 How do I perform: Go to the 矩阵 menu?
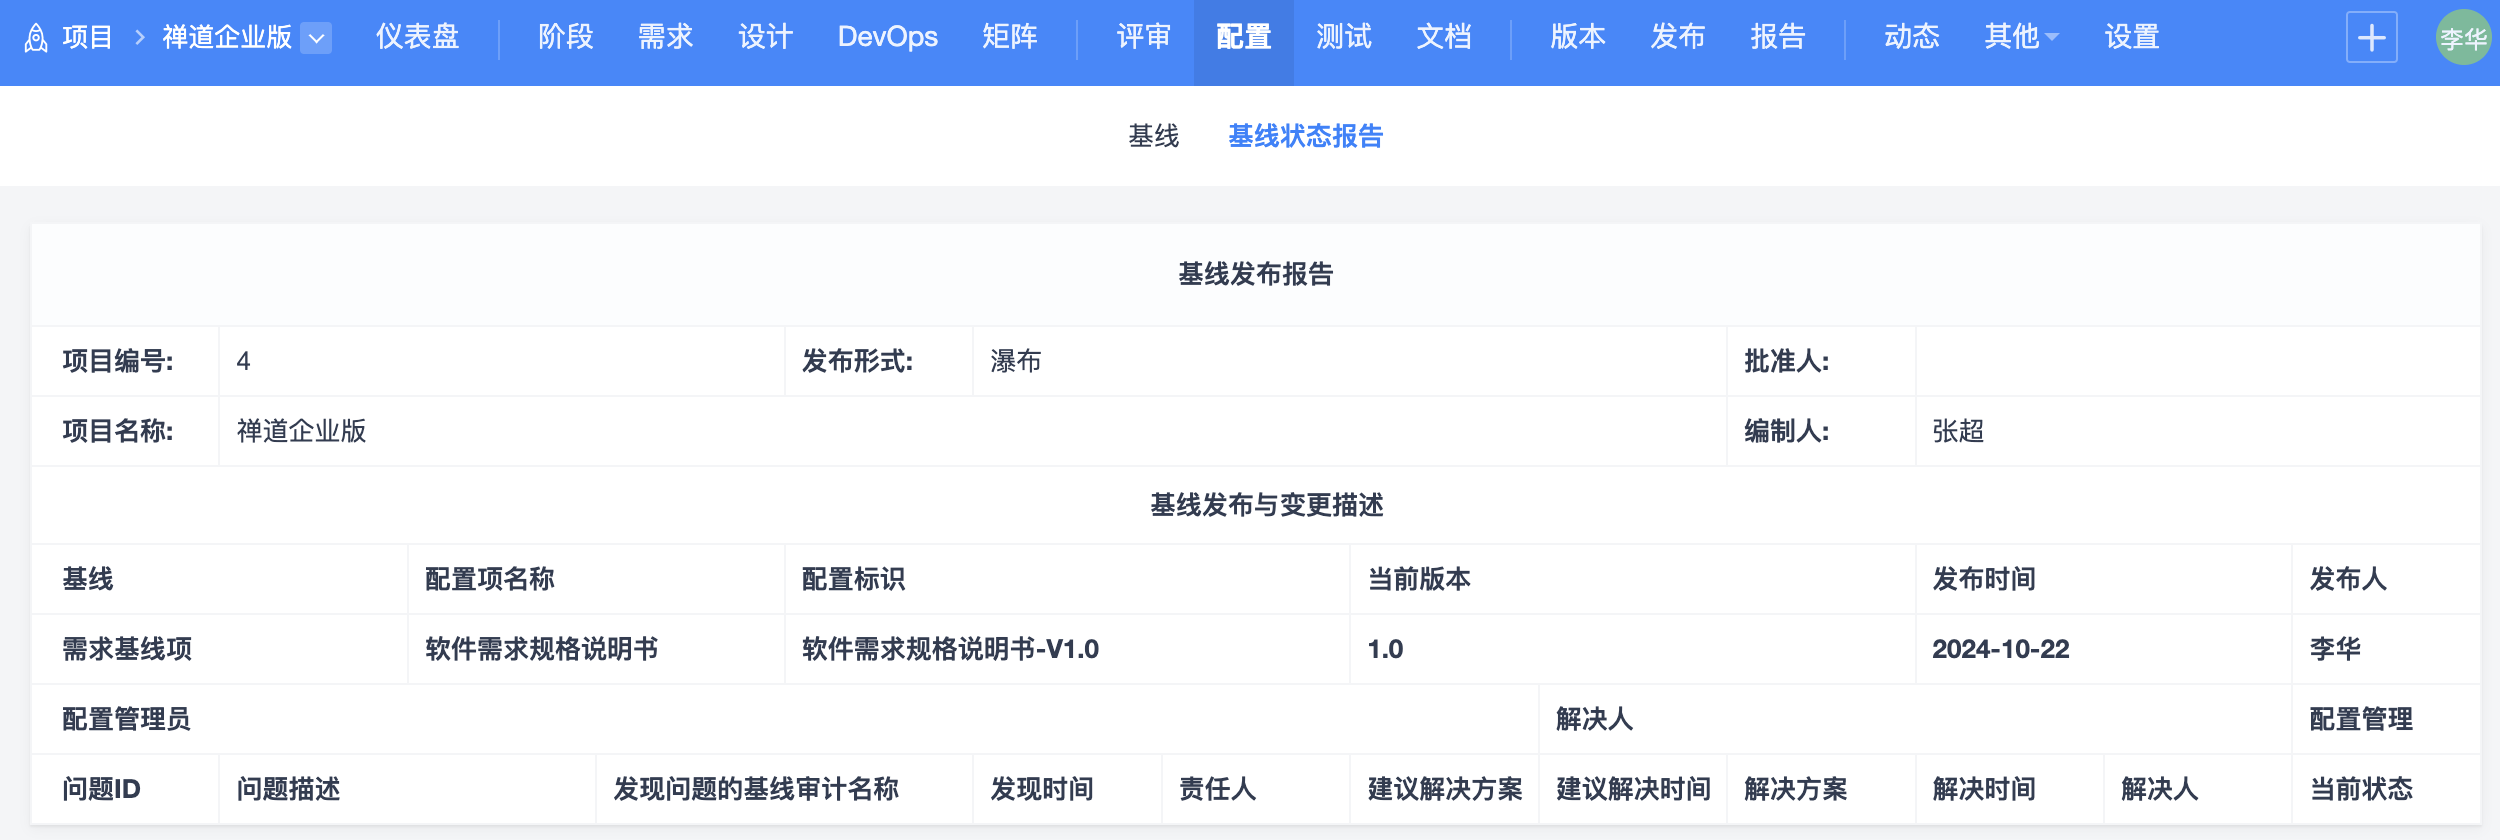(1009, 37)
